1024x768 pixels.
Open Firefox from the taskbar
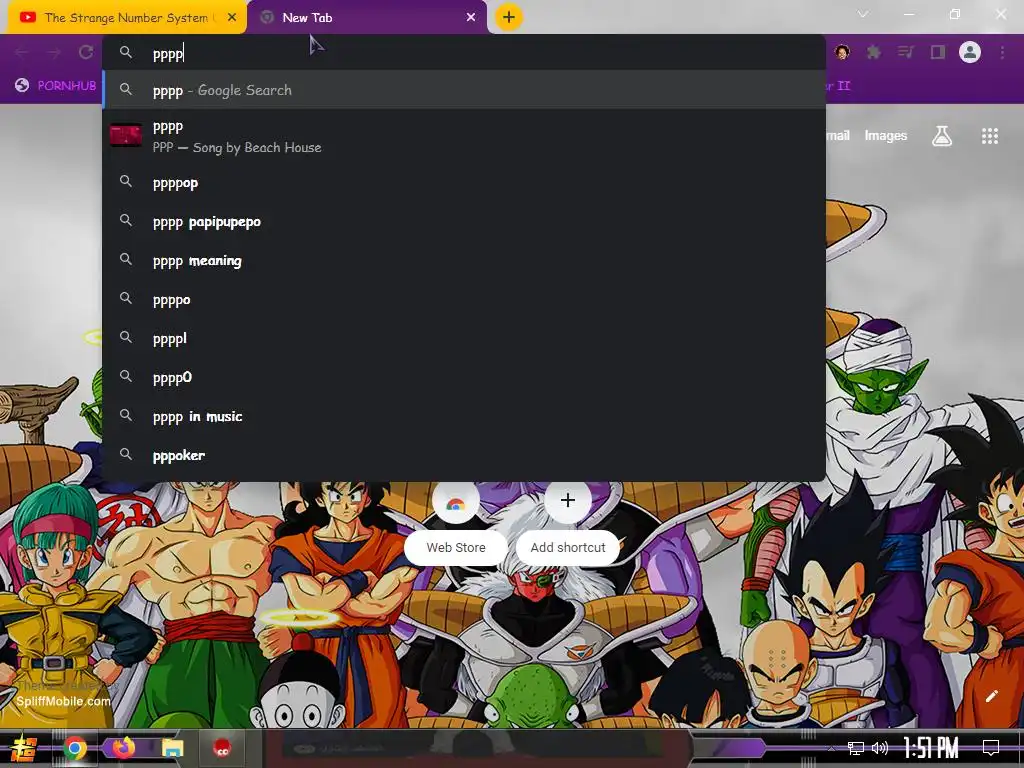123,748
